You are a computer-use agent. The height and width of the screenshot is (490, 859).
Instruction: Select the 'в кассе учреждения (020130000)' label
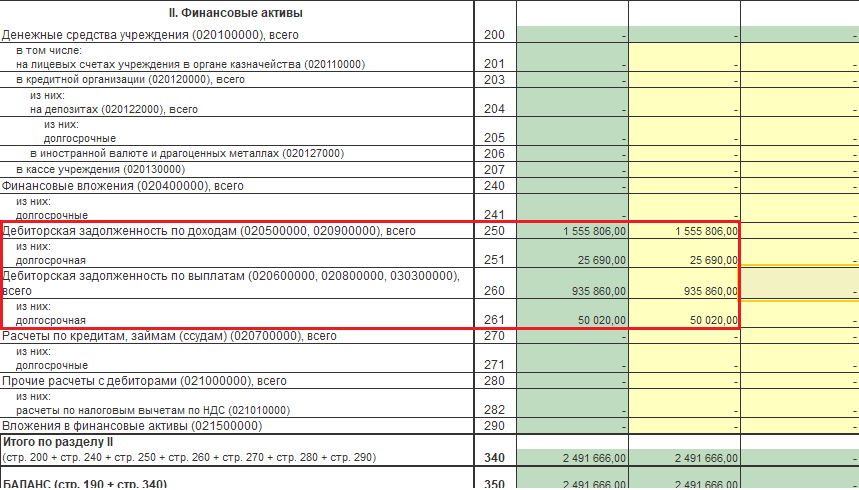coord(101,169)
